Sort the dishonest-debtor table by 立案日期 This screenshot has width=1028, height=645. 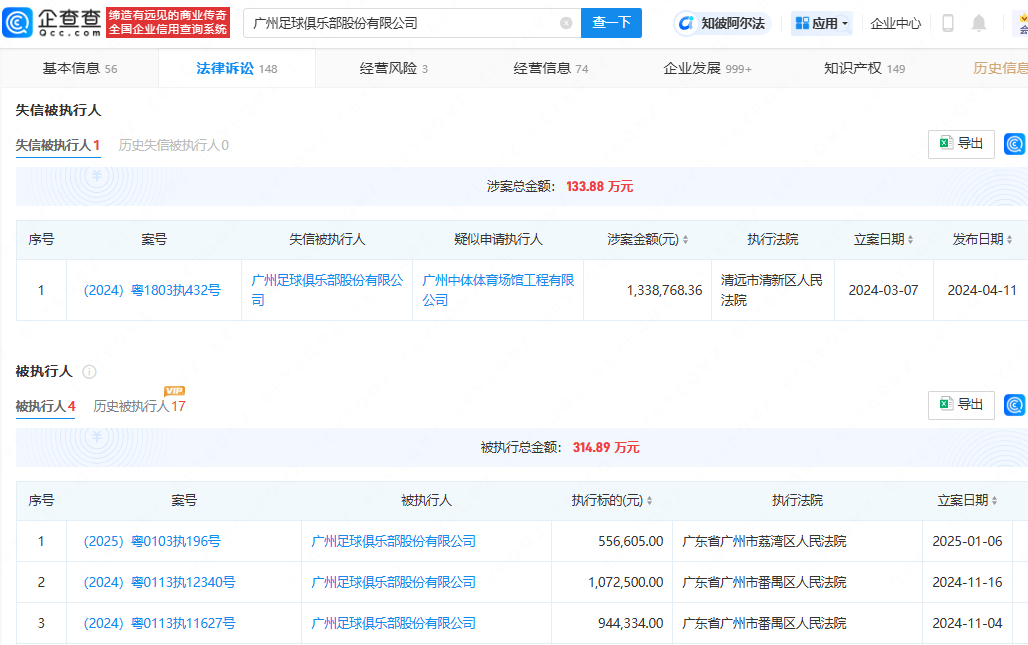(x=911, y=240)
